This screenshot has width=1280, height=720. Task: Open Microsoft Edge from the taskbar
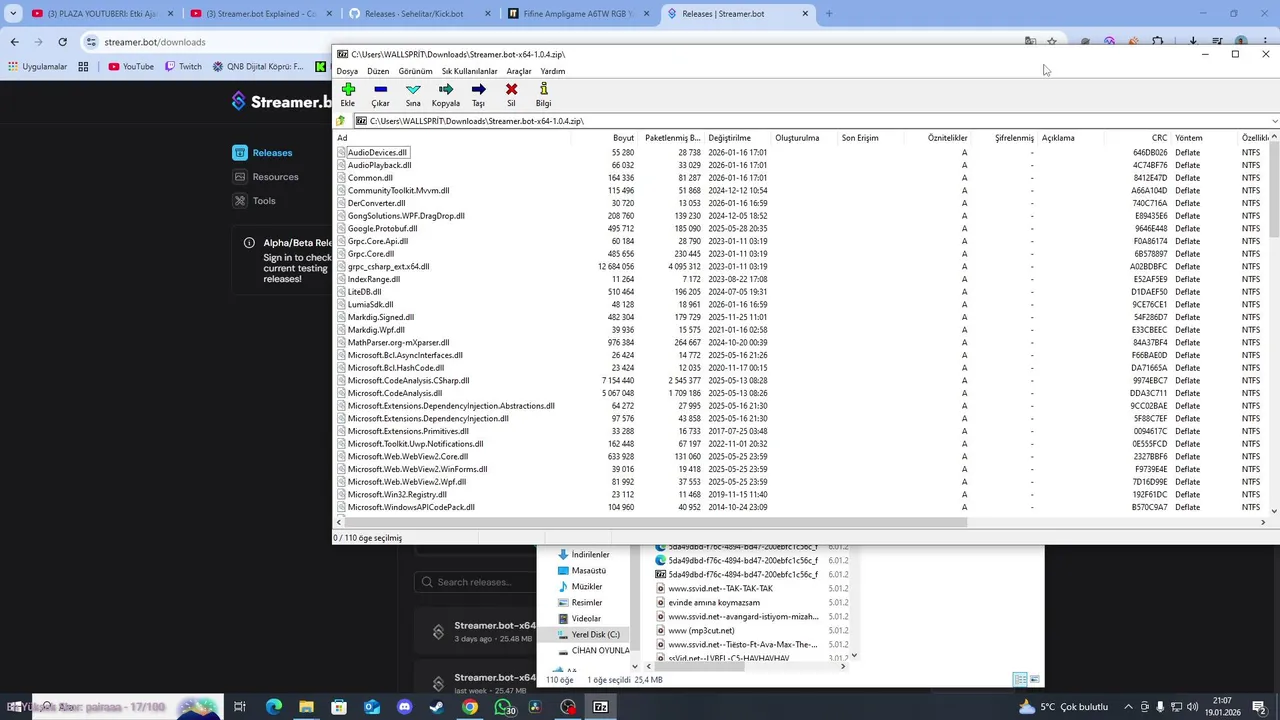coord(273,707)
